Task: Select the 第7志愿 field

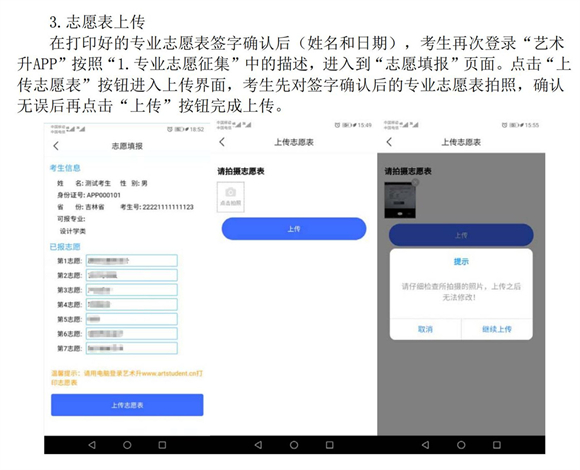Action: [x=132, y=348]
